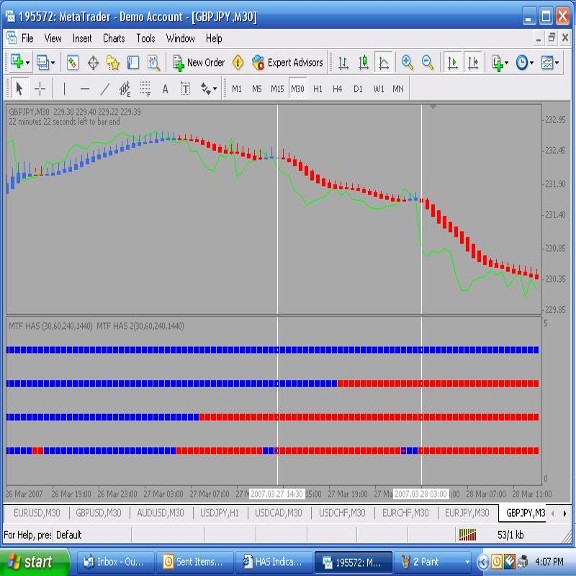
Task: Select the trendline drawing tool
Action: point(105,89)
